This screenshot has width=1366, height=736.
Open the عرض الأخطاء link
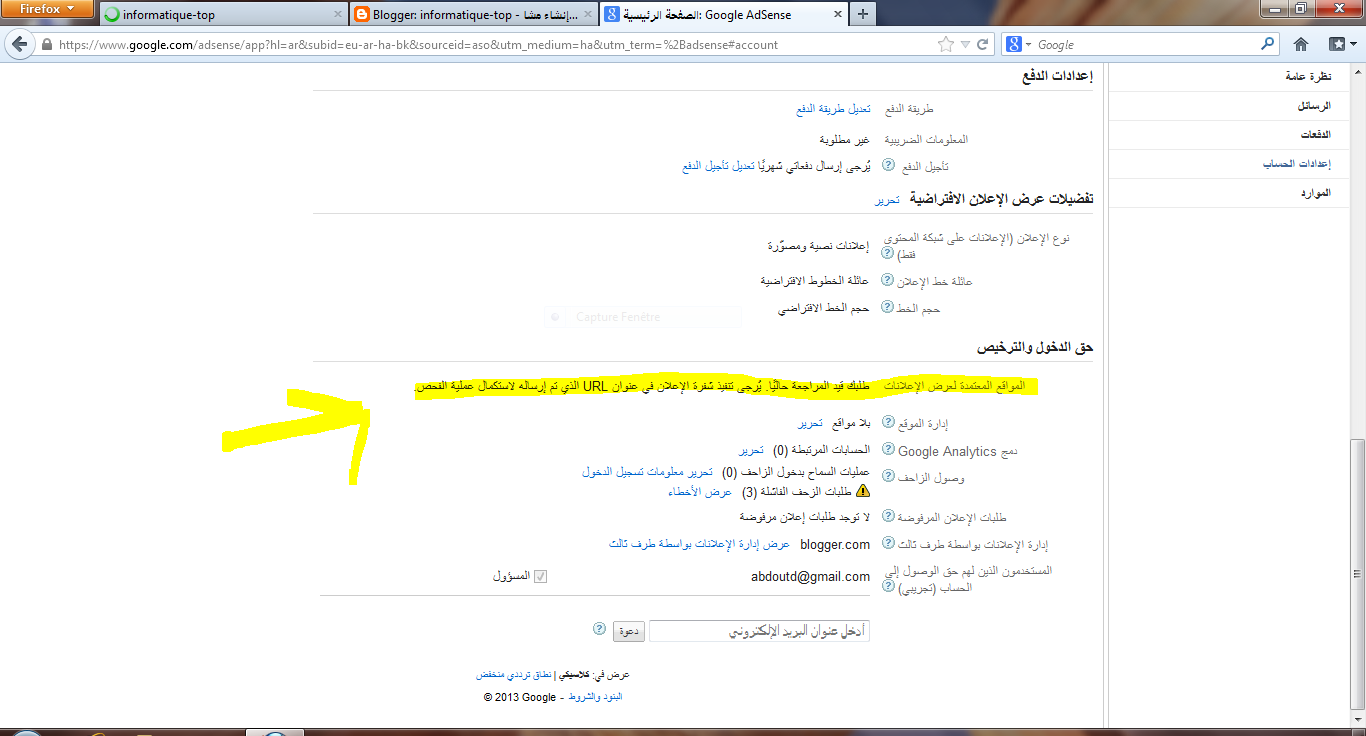coord(701,491)
